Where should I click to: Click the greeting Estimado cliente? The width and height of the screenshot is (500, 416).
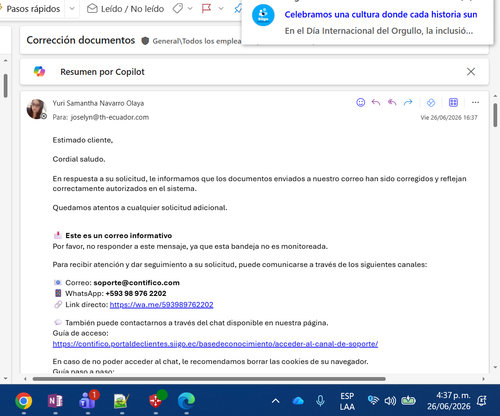tap(83, 140)
